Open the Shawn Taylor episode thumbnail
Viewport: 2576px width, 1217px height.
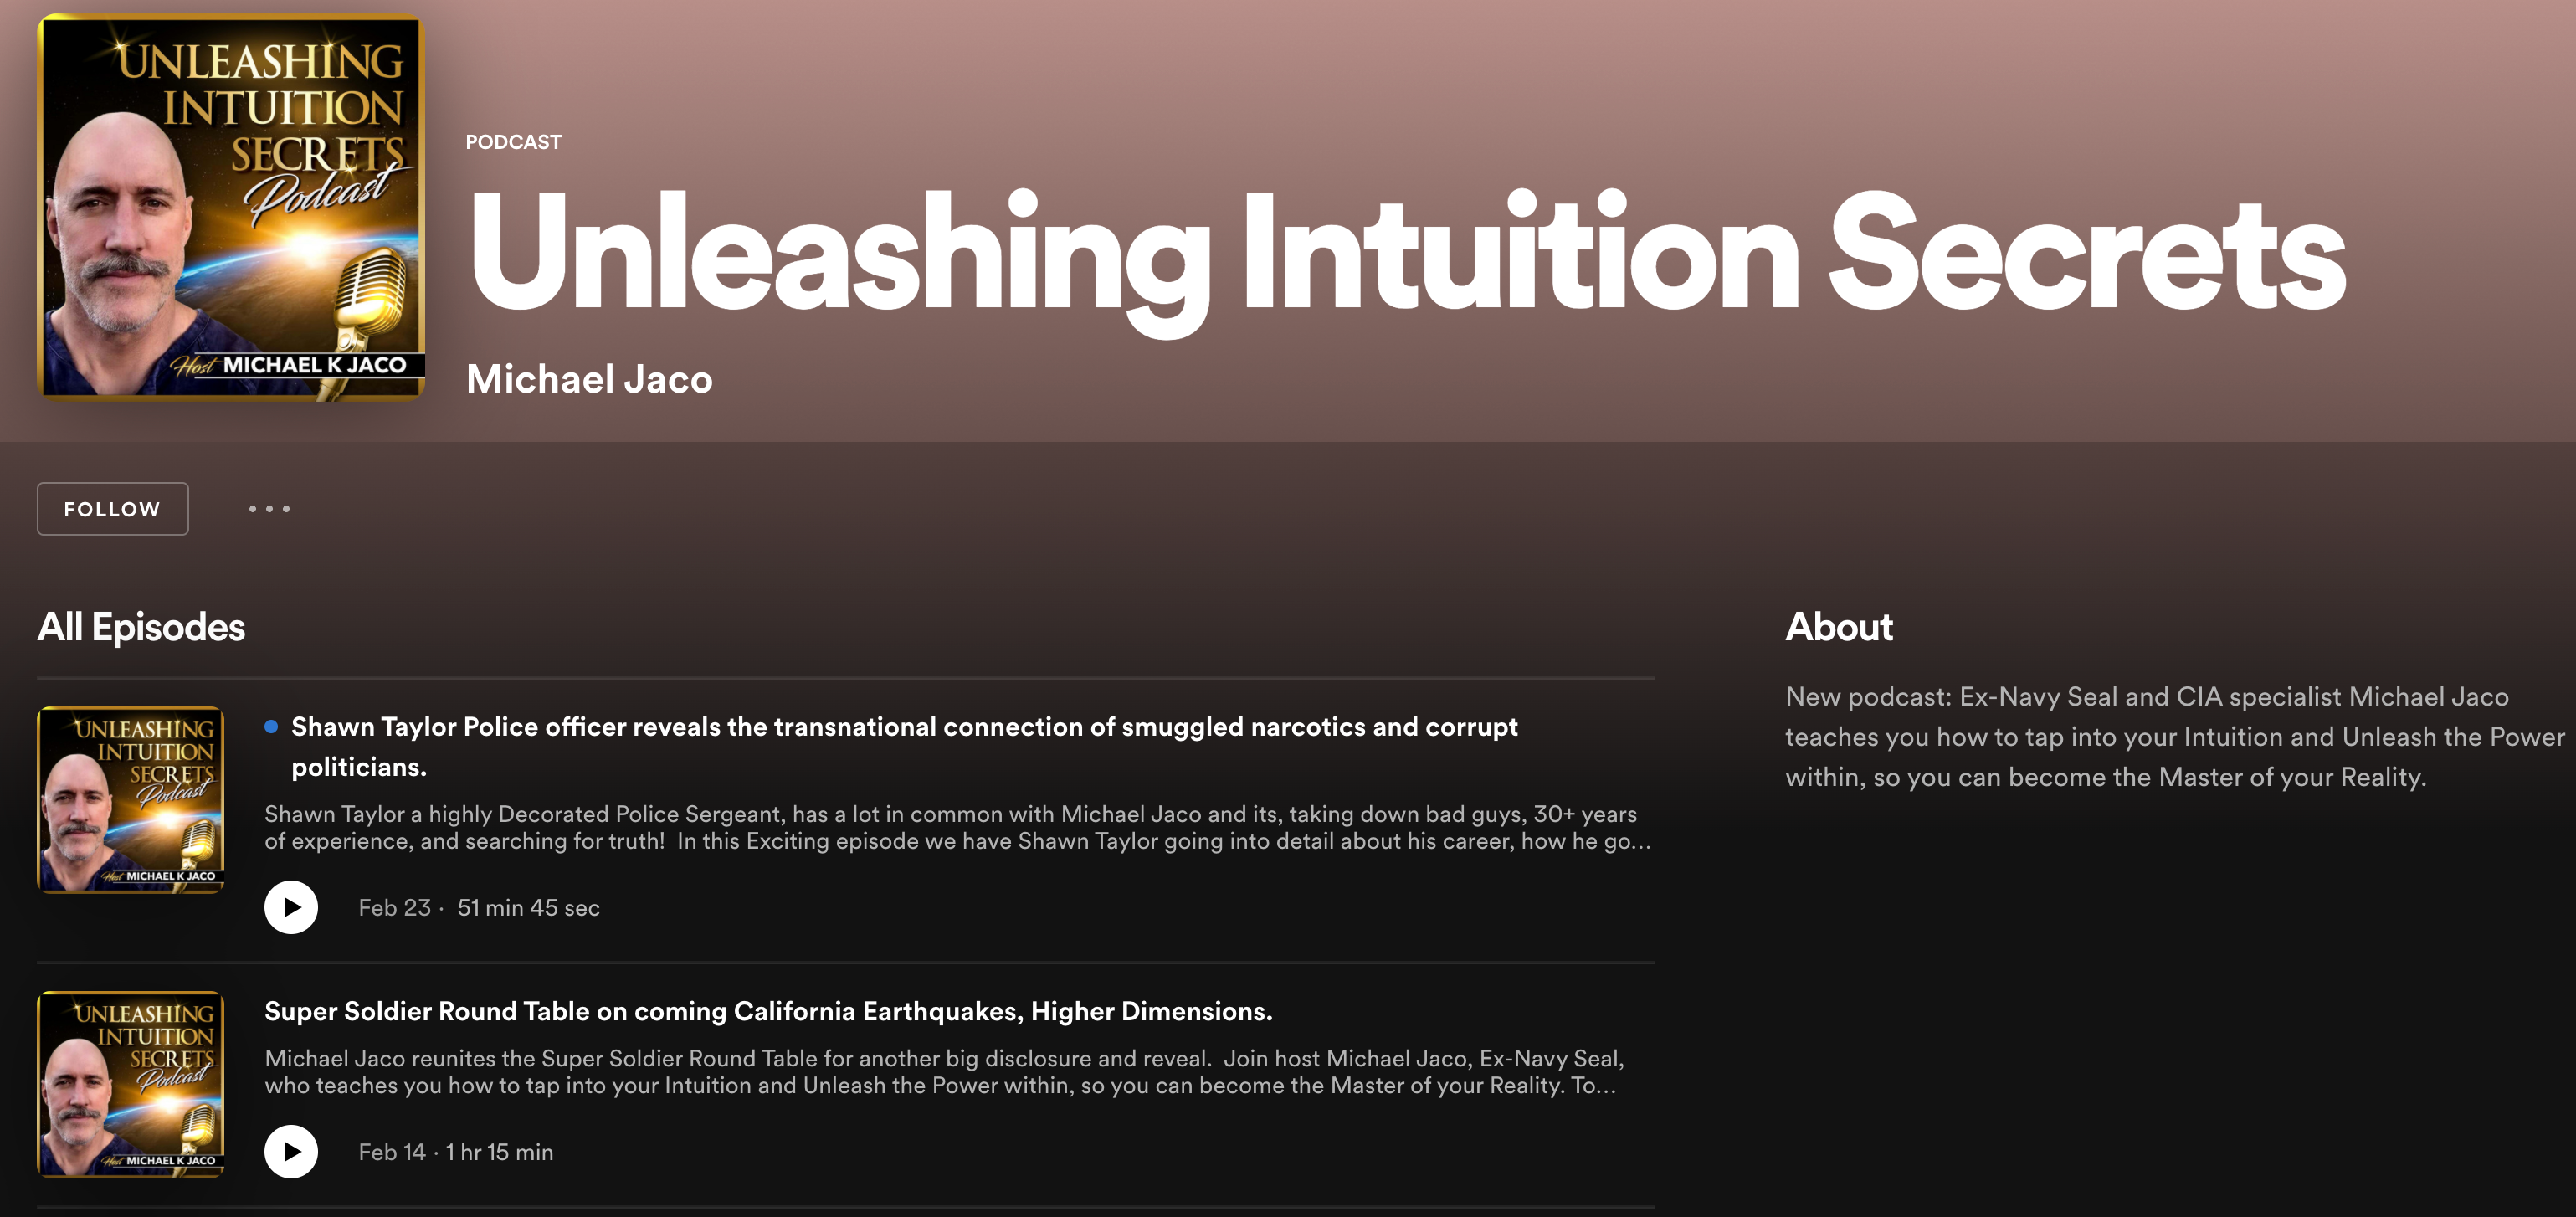[130, 800]
